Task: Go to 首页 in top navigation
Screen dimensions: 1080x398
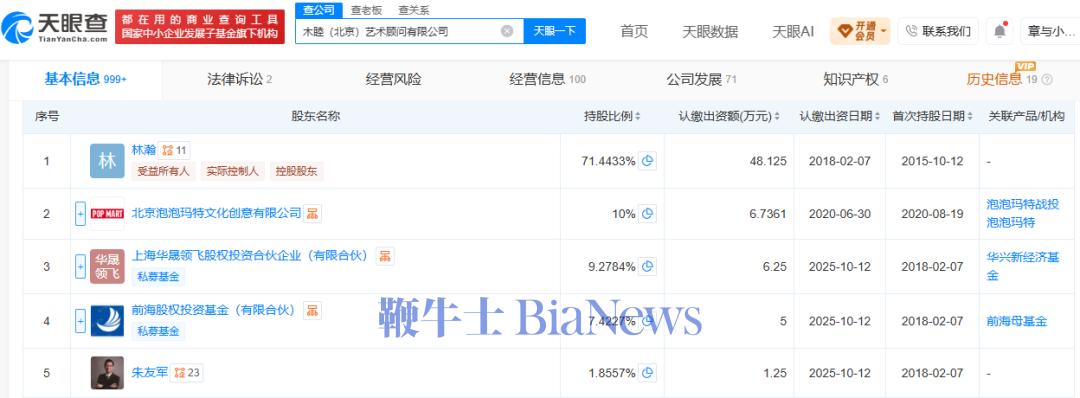Action: pos(634,32)
